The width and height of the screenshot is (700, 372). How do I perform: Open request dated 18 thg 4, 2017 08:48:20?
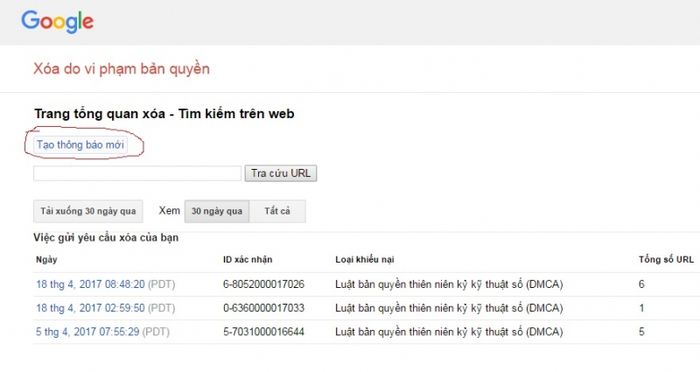pos(91,284)
